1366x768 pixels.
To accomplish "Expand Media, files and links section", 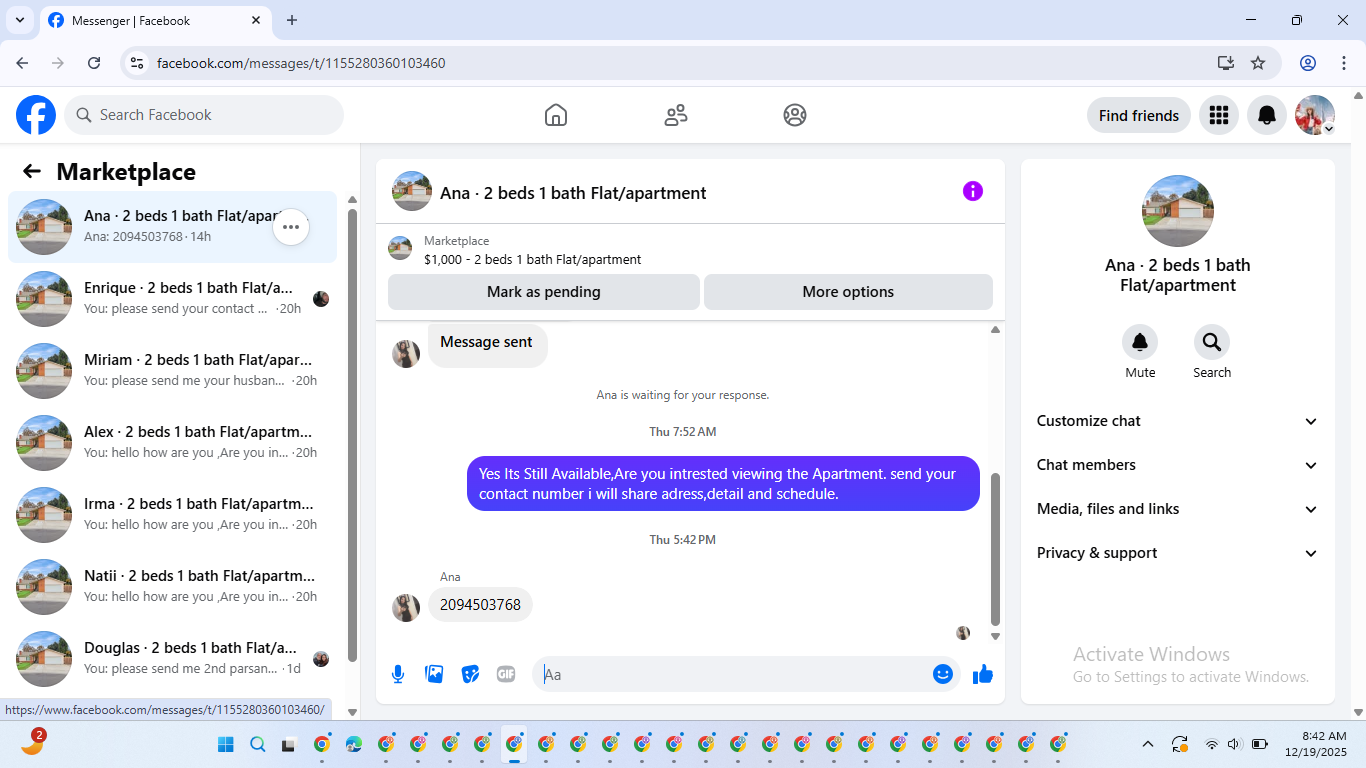I will point(1178,509).
